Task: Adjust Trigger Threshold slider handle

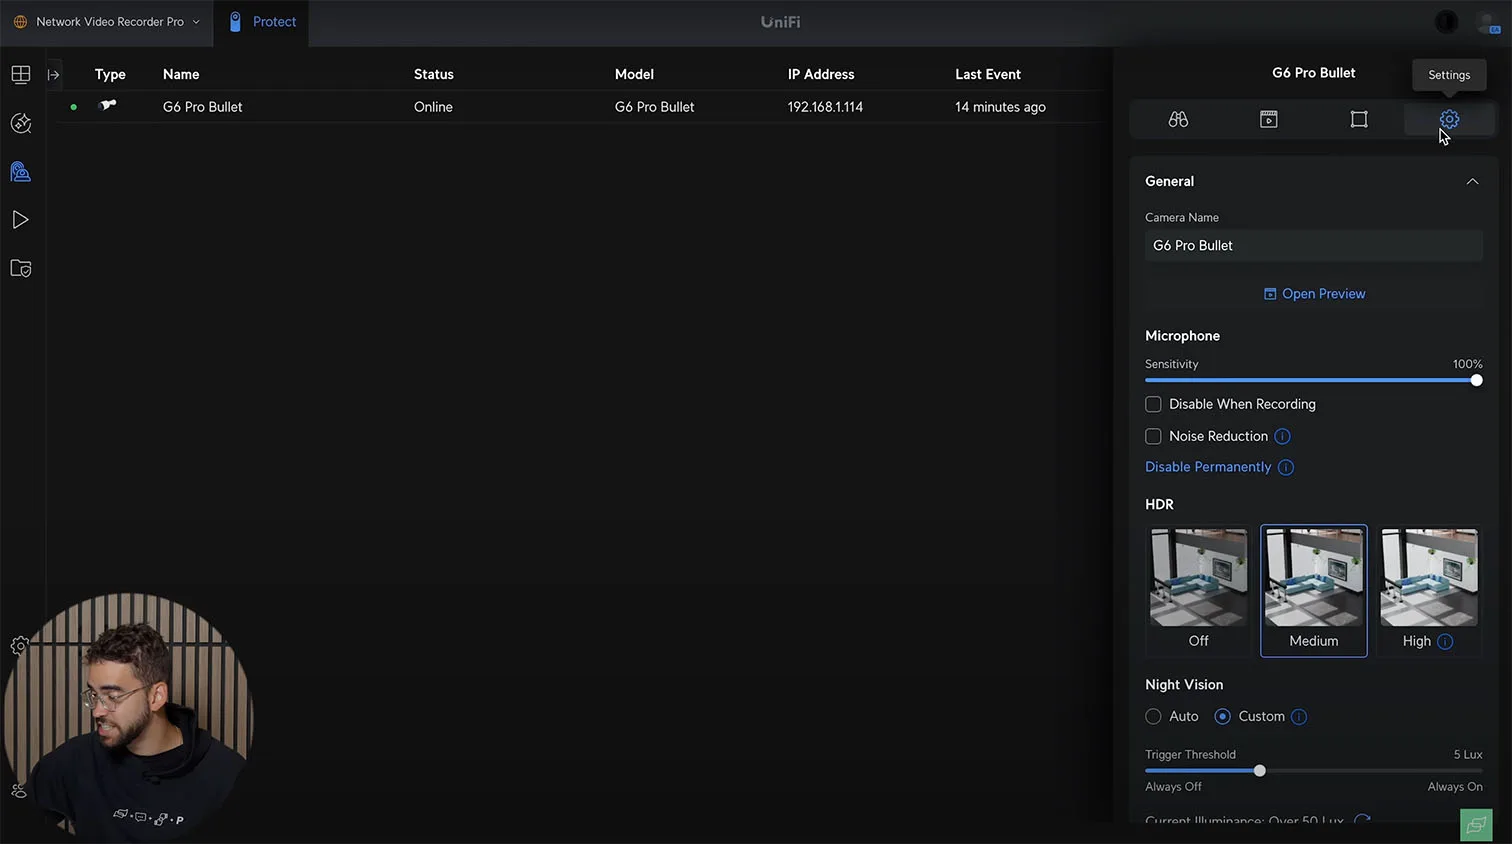Action: (x=1259, y=771)
